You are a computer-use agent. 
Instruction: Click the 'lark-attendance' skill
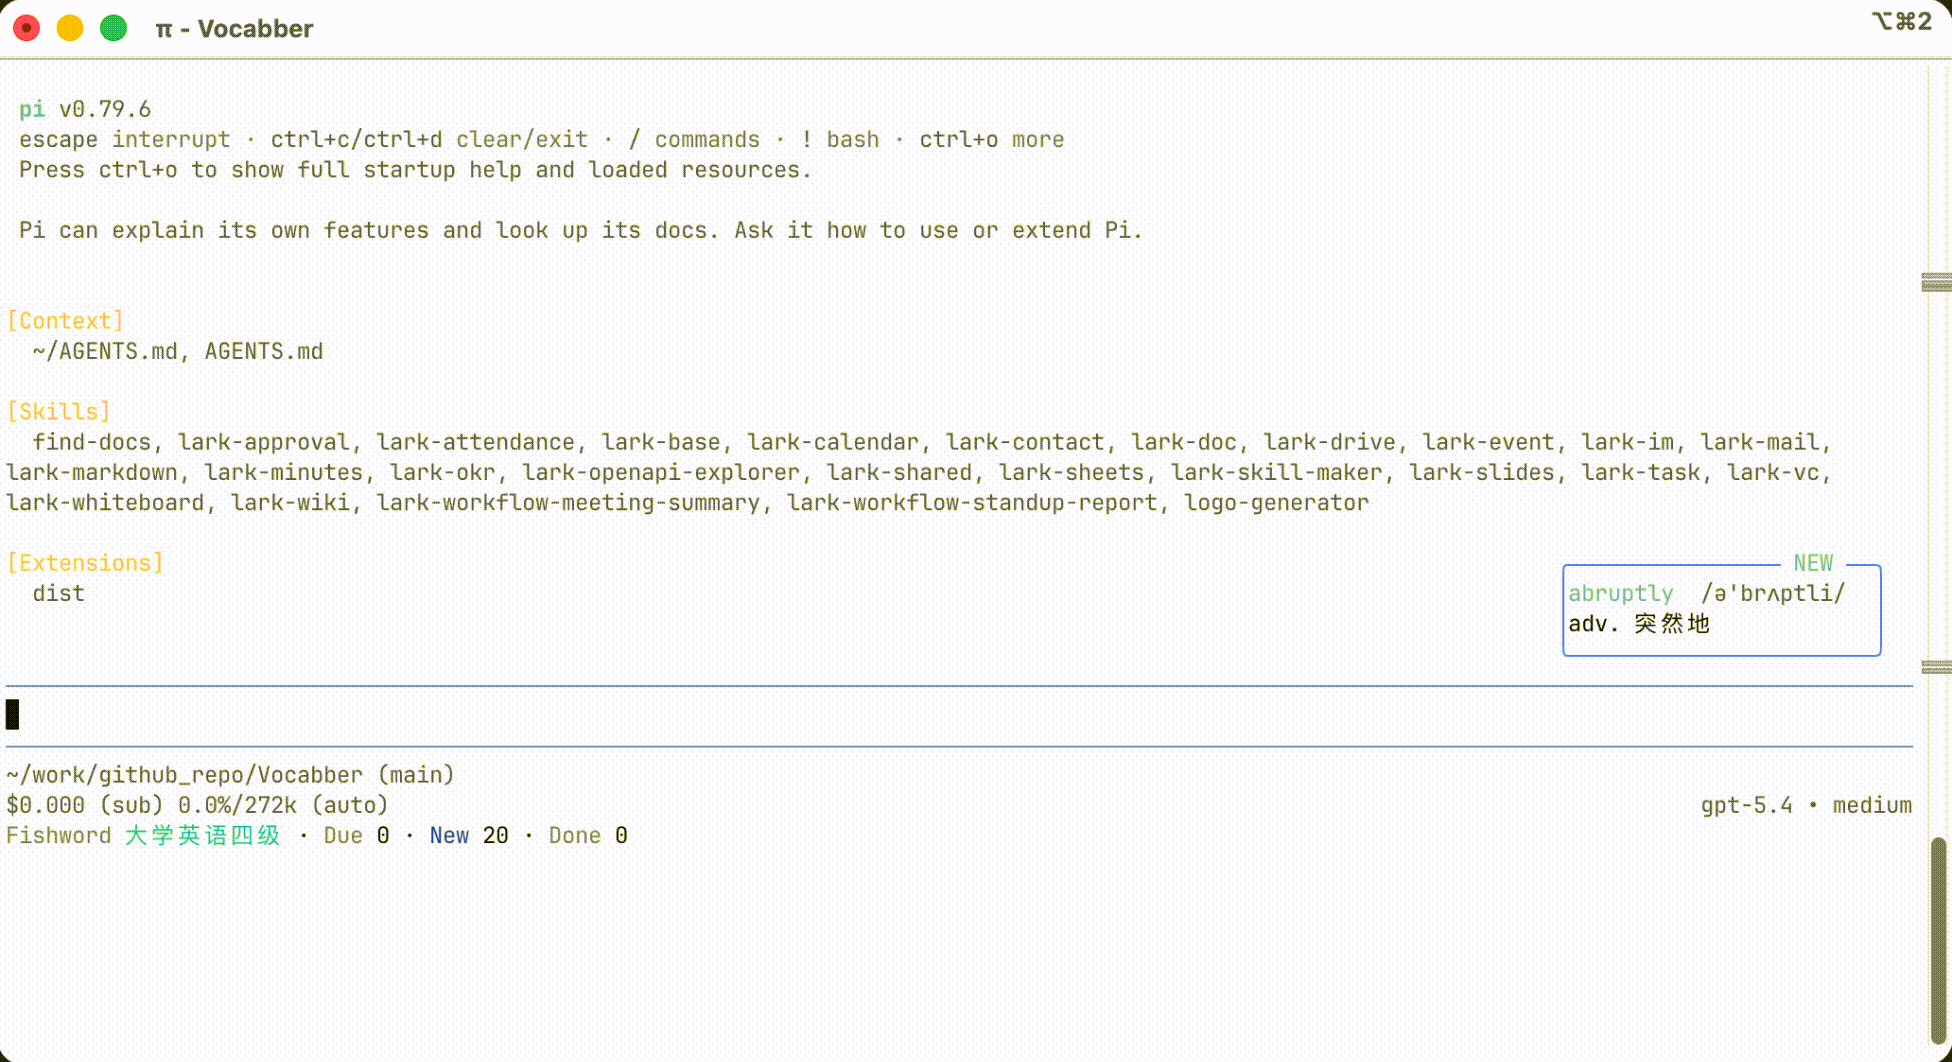click(x=476, y=442)
